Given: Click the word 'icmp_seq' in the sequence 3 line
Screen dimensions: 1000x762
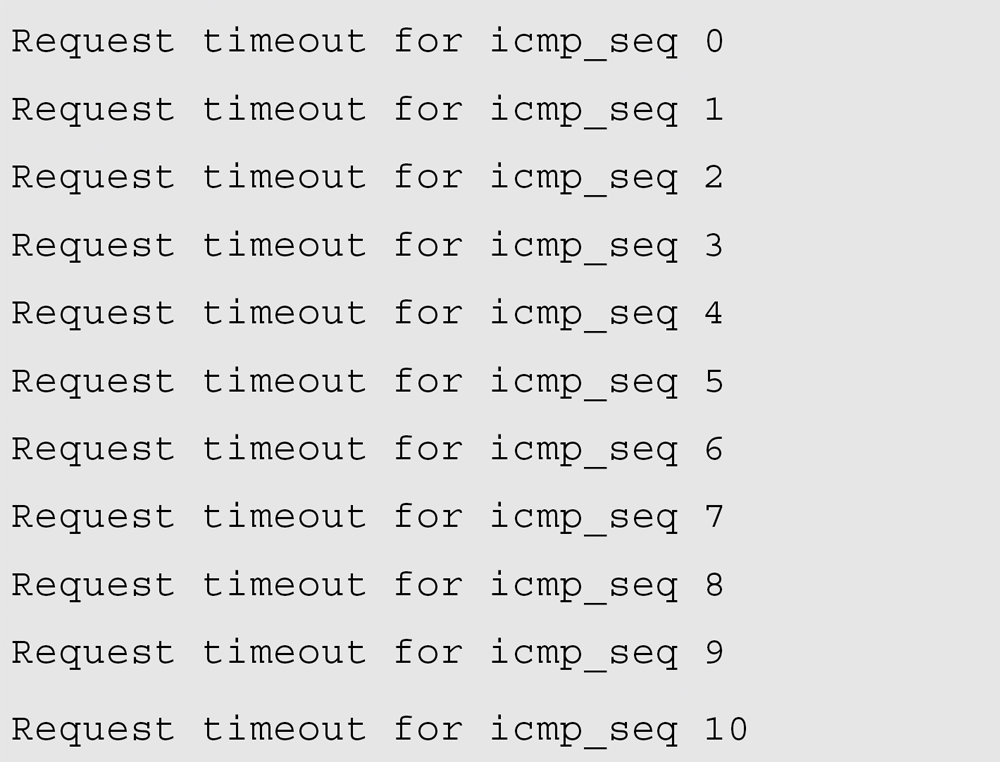Looking at the screenshot, I should pos(584,247).
